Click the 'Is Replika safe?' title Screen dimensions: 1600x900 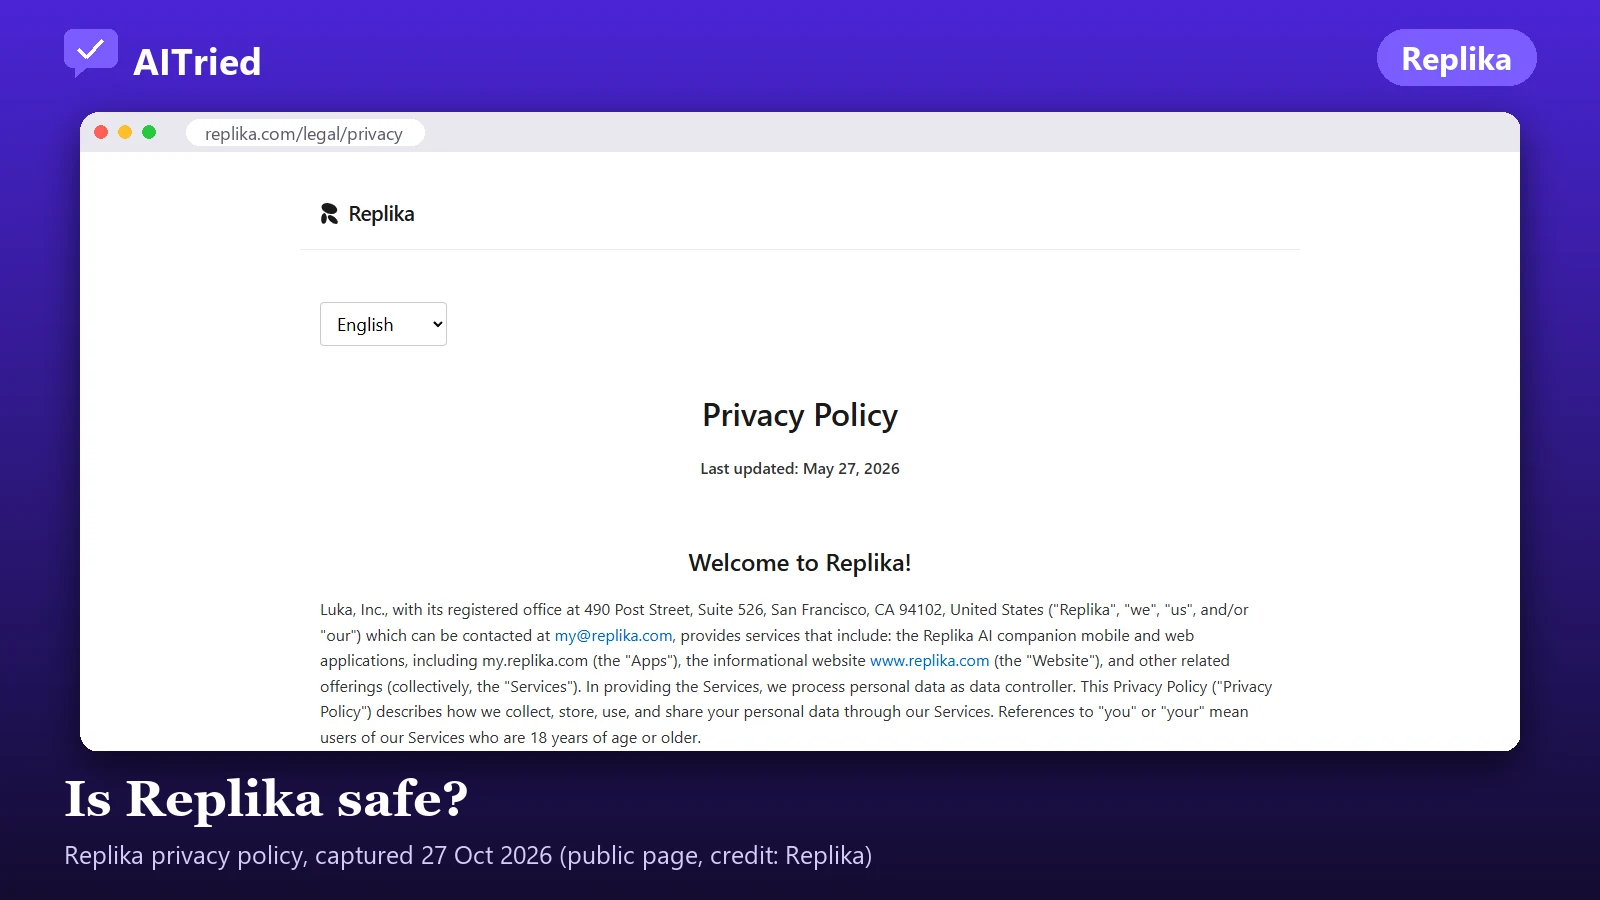click(266, 799)
